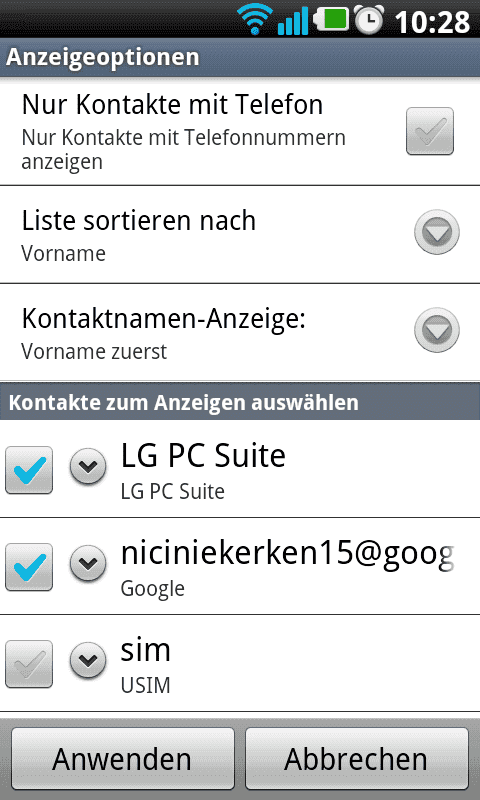Select the Liste sortieren nach option row

pyautogui.click(x=240, y=234)
